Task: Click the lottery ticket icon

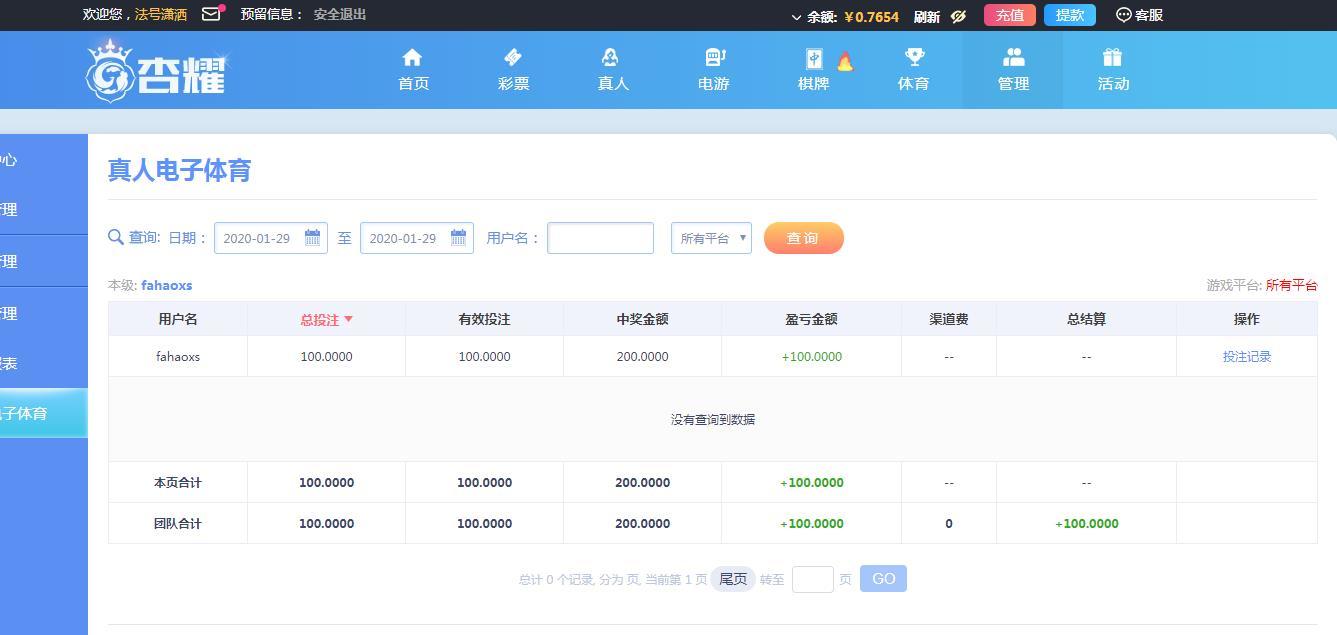Action: click(513, 57)
